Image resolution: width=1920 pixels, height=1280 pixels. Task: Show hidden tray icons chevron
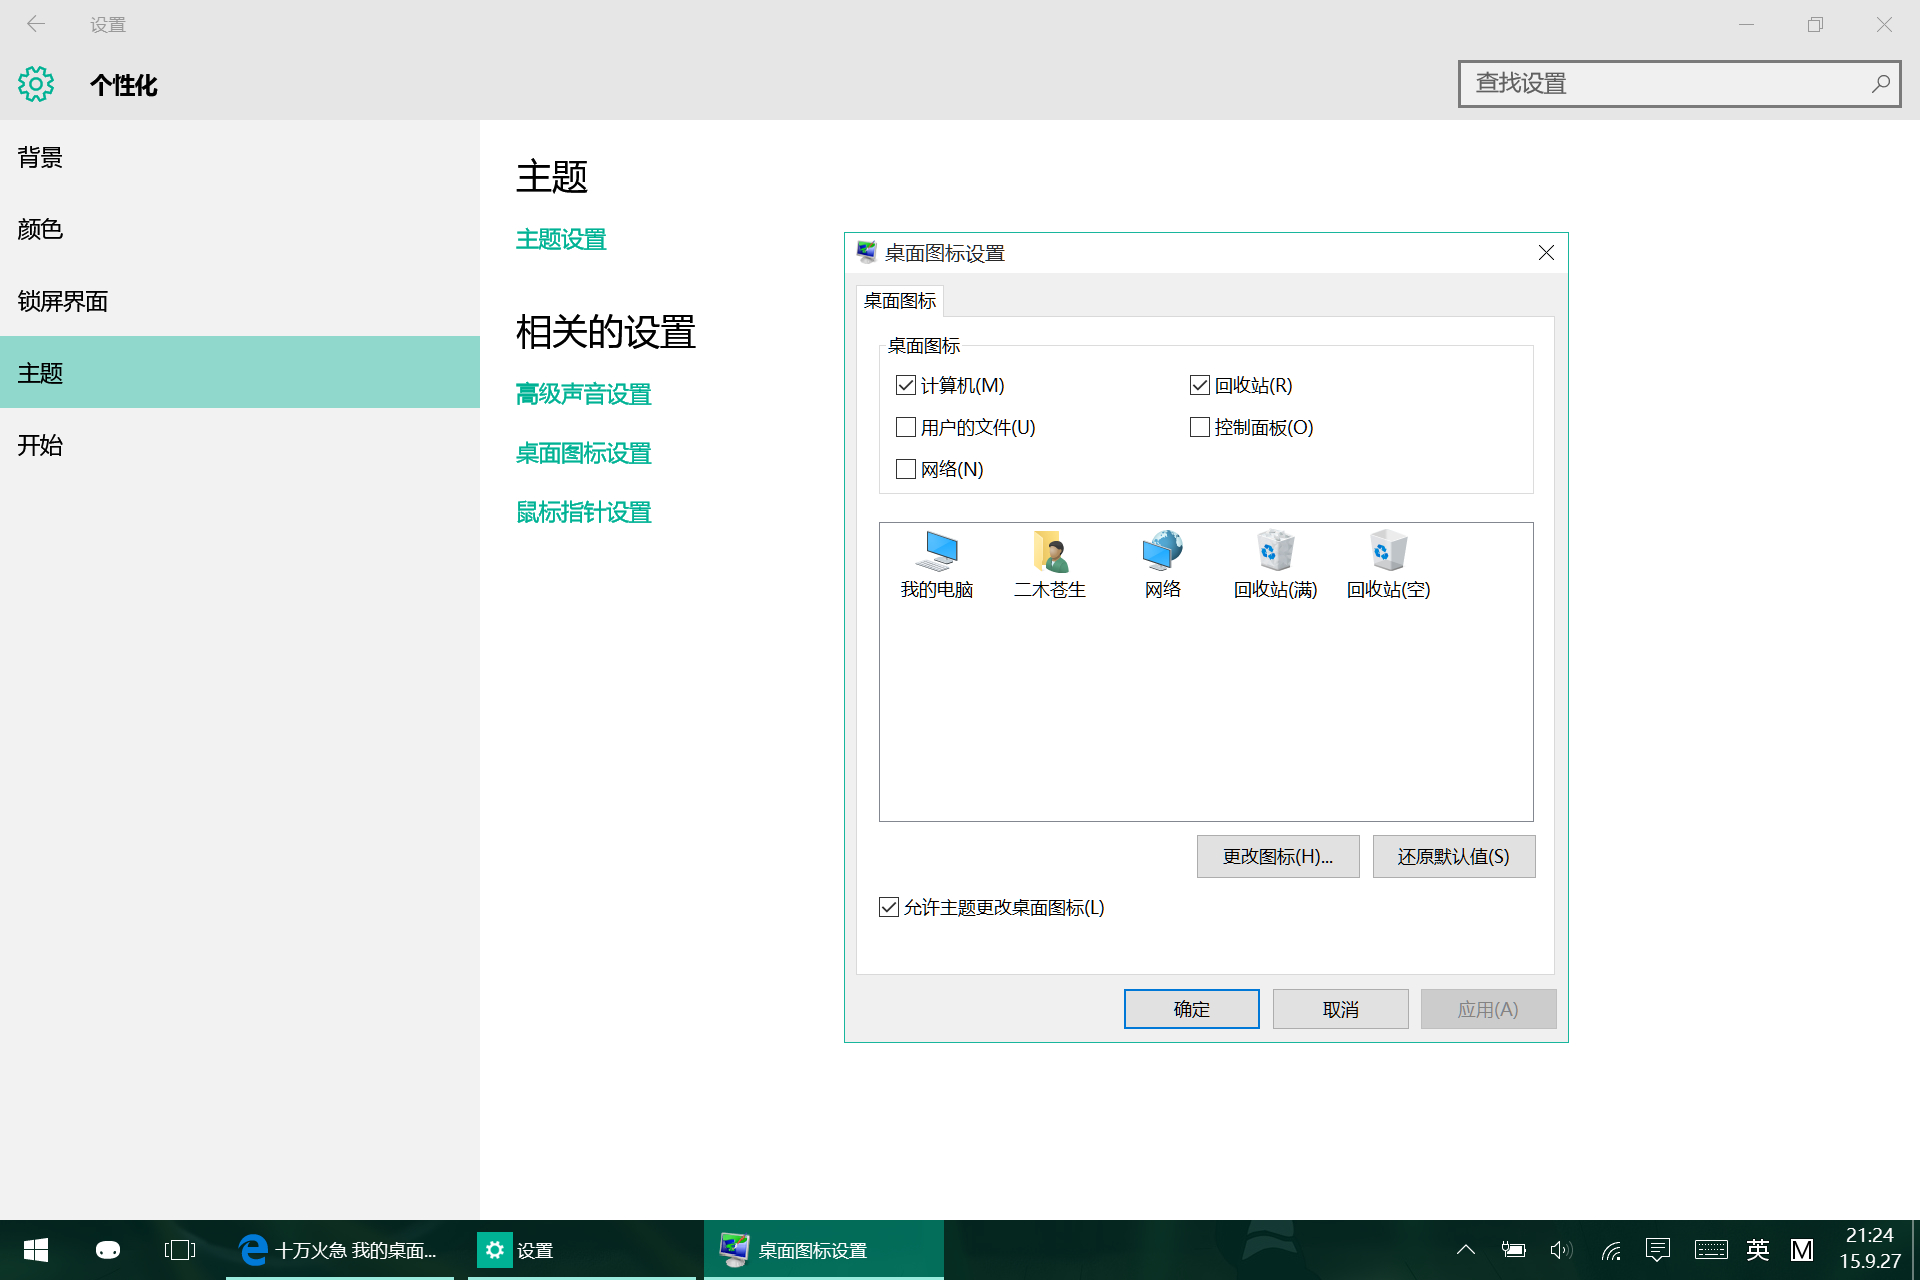(1466, 1250)
